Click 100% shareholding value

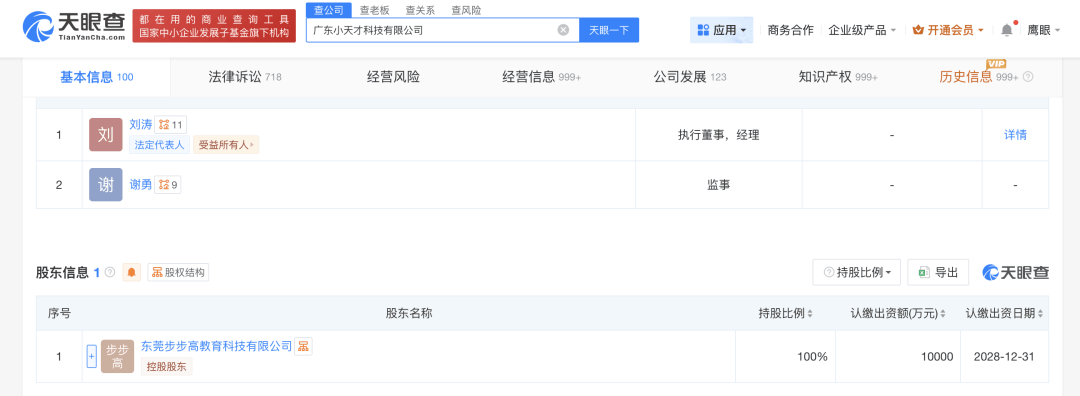point(812,357)
